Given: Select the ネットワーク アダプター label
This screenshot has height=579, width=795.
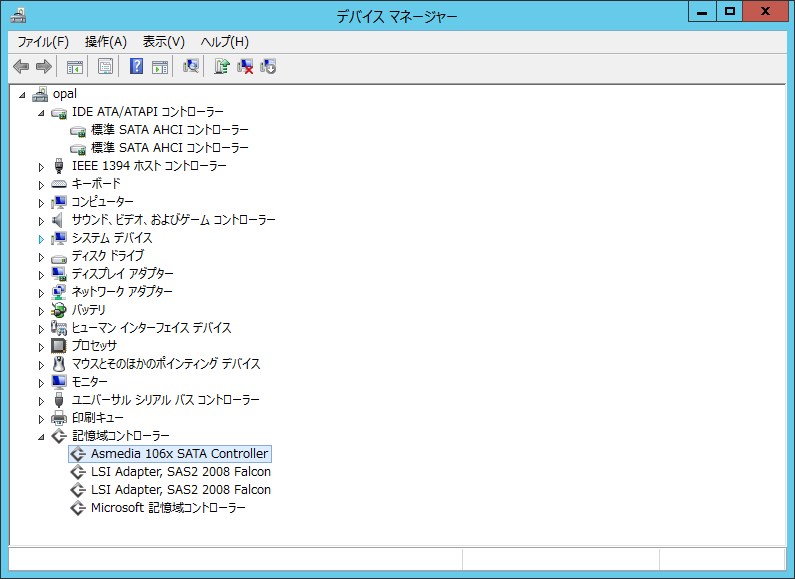Looking at the screenshot, I should pos(122,292).
